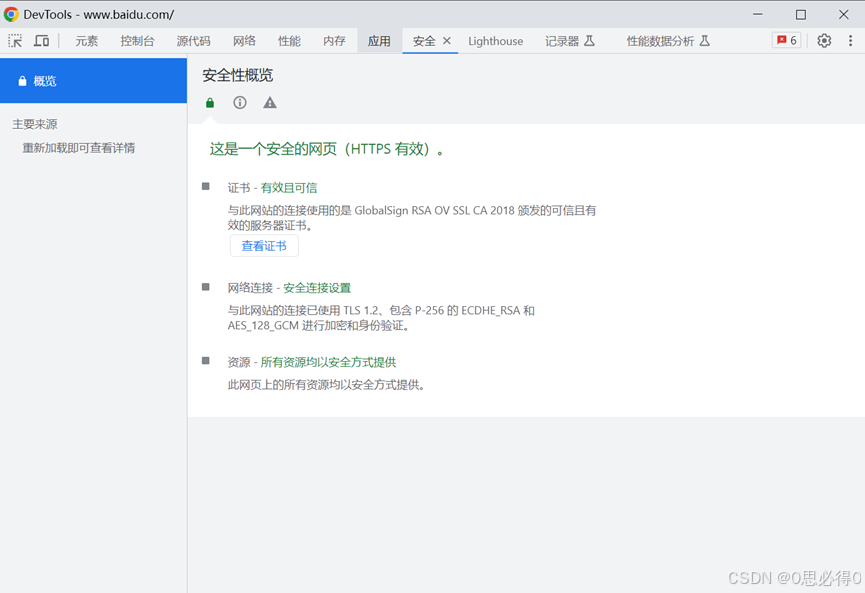865x593 pixels.
Task: Open the 网络 tab
Action: tap(244, 41)
